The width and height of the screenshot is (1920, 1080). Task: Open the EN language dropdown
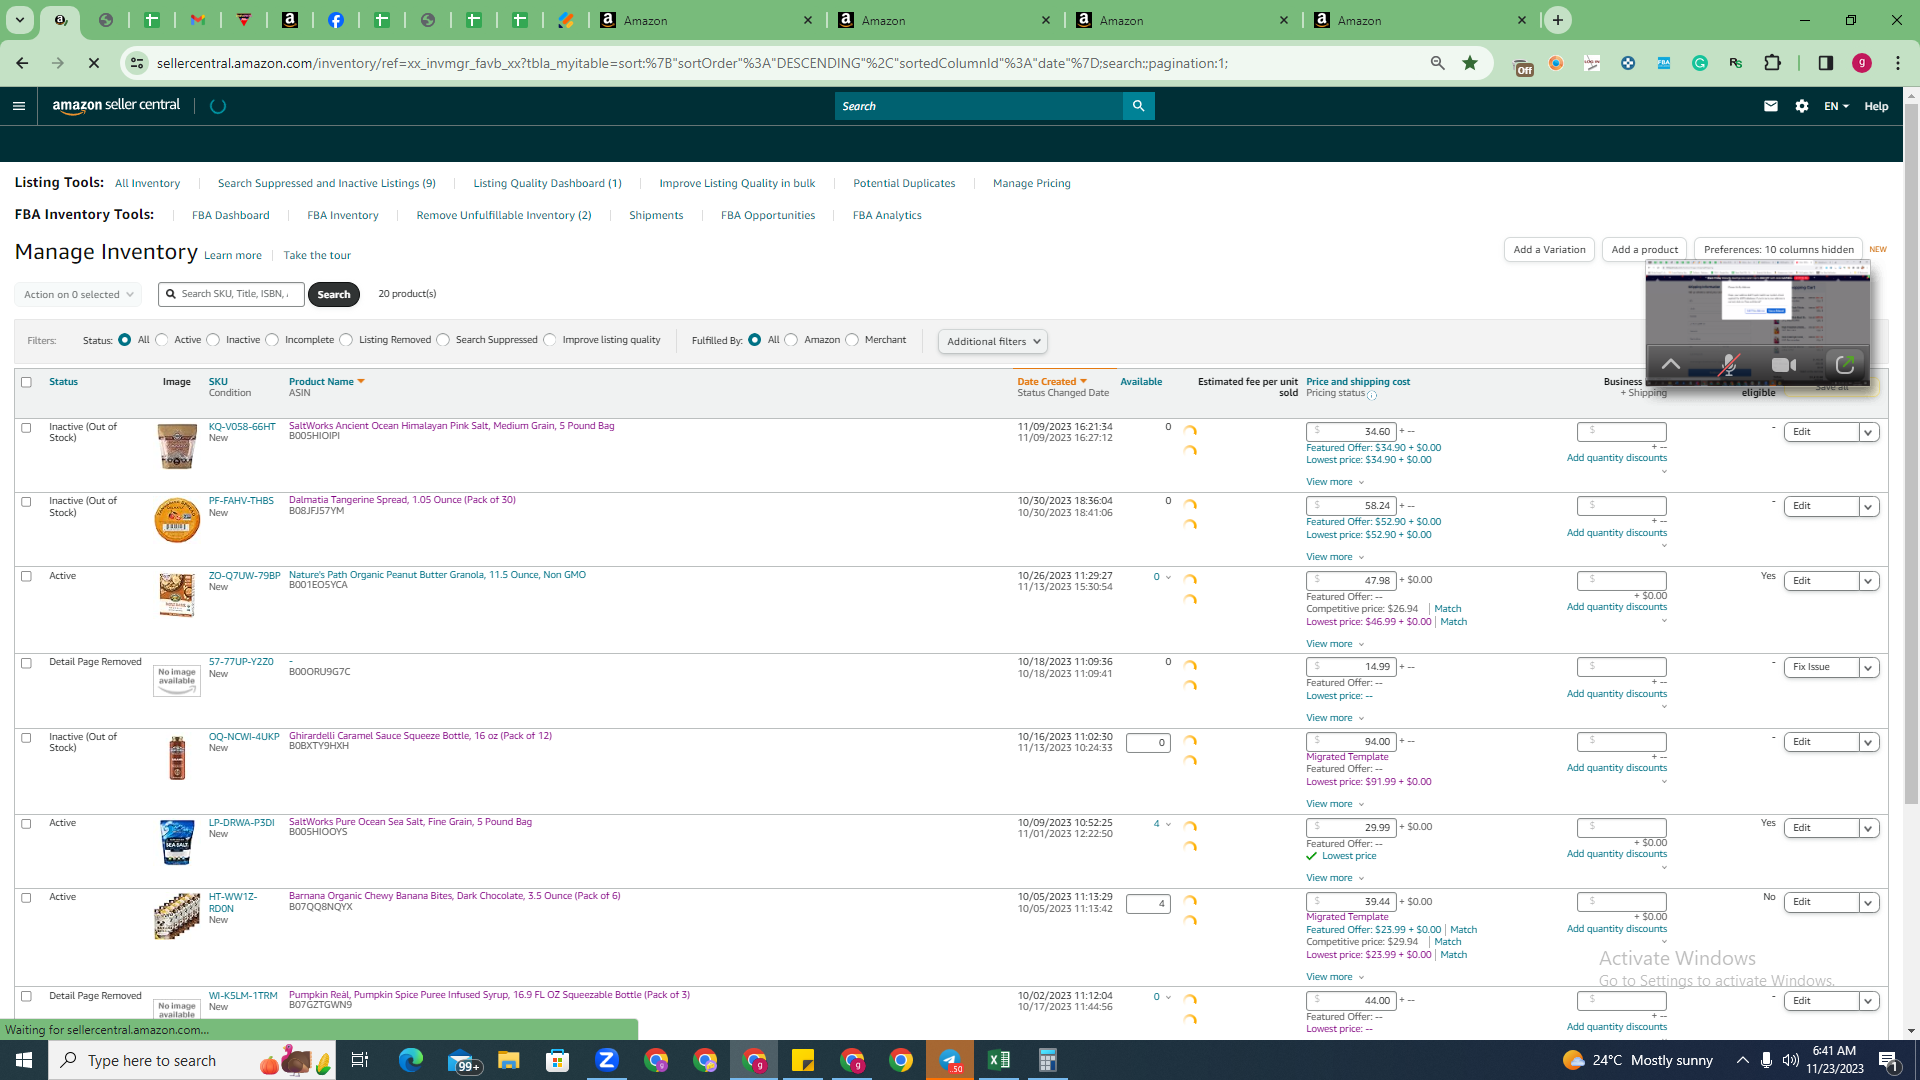click(1836, 106)
